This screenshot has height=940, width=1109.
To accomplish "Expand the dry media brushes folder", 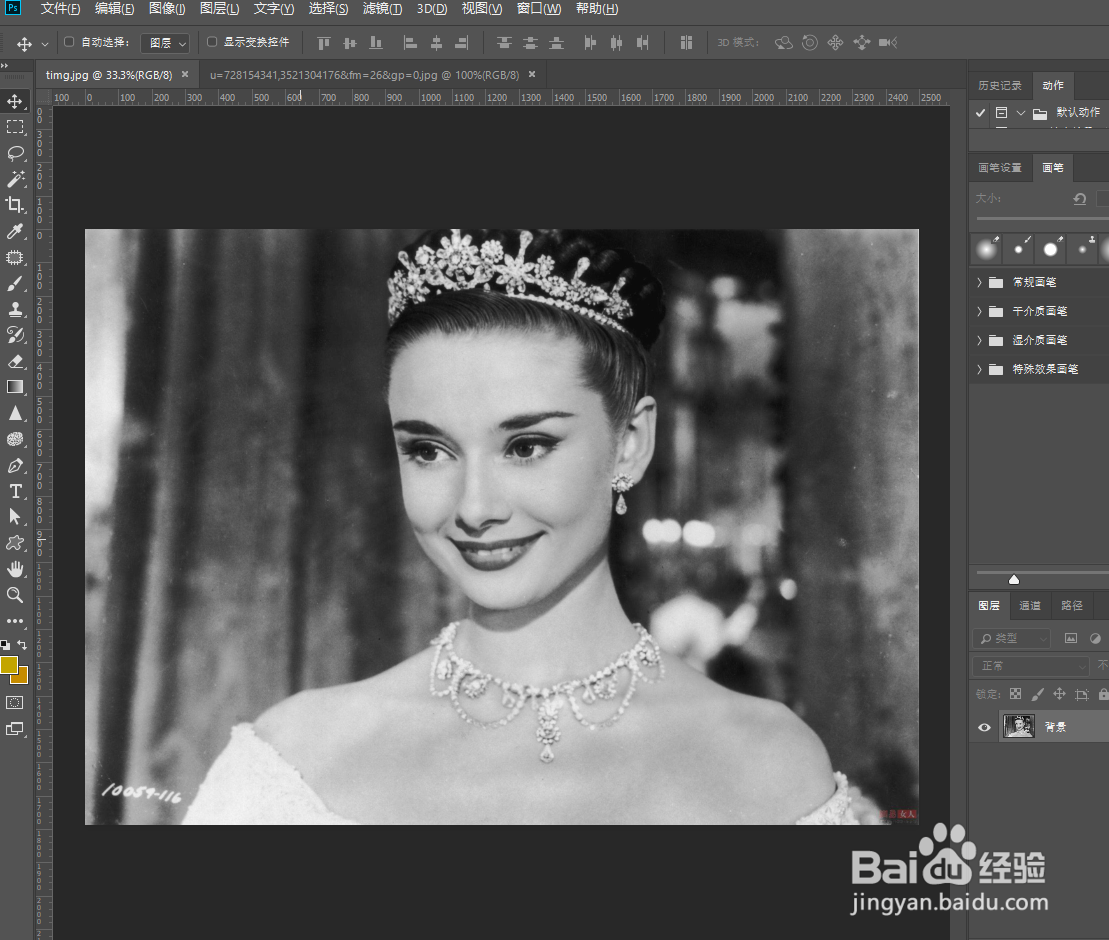I will [980, 311].
